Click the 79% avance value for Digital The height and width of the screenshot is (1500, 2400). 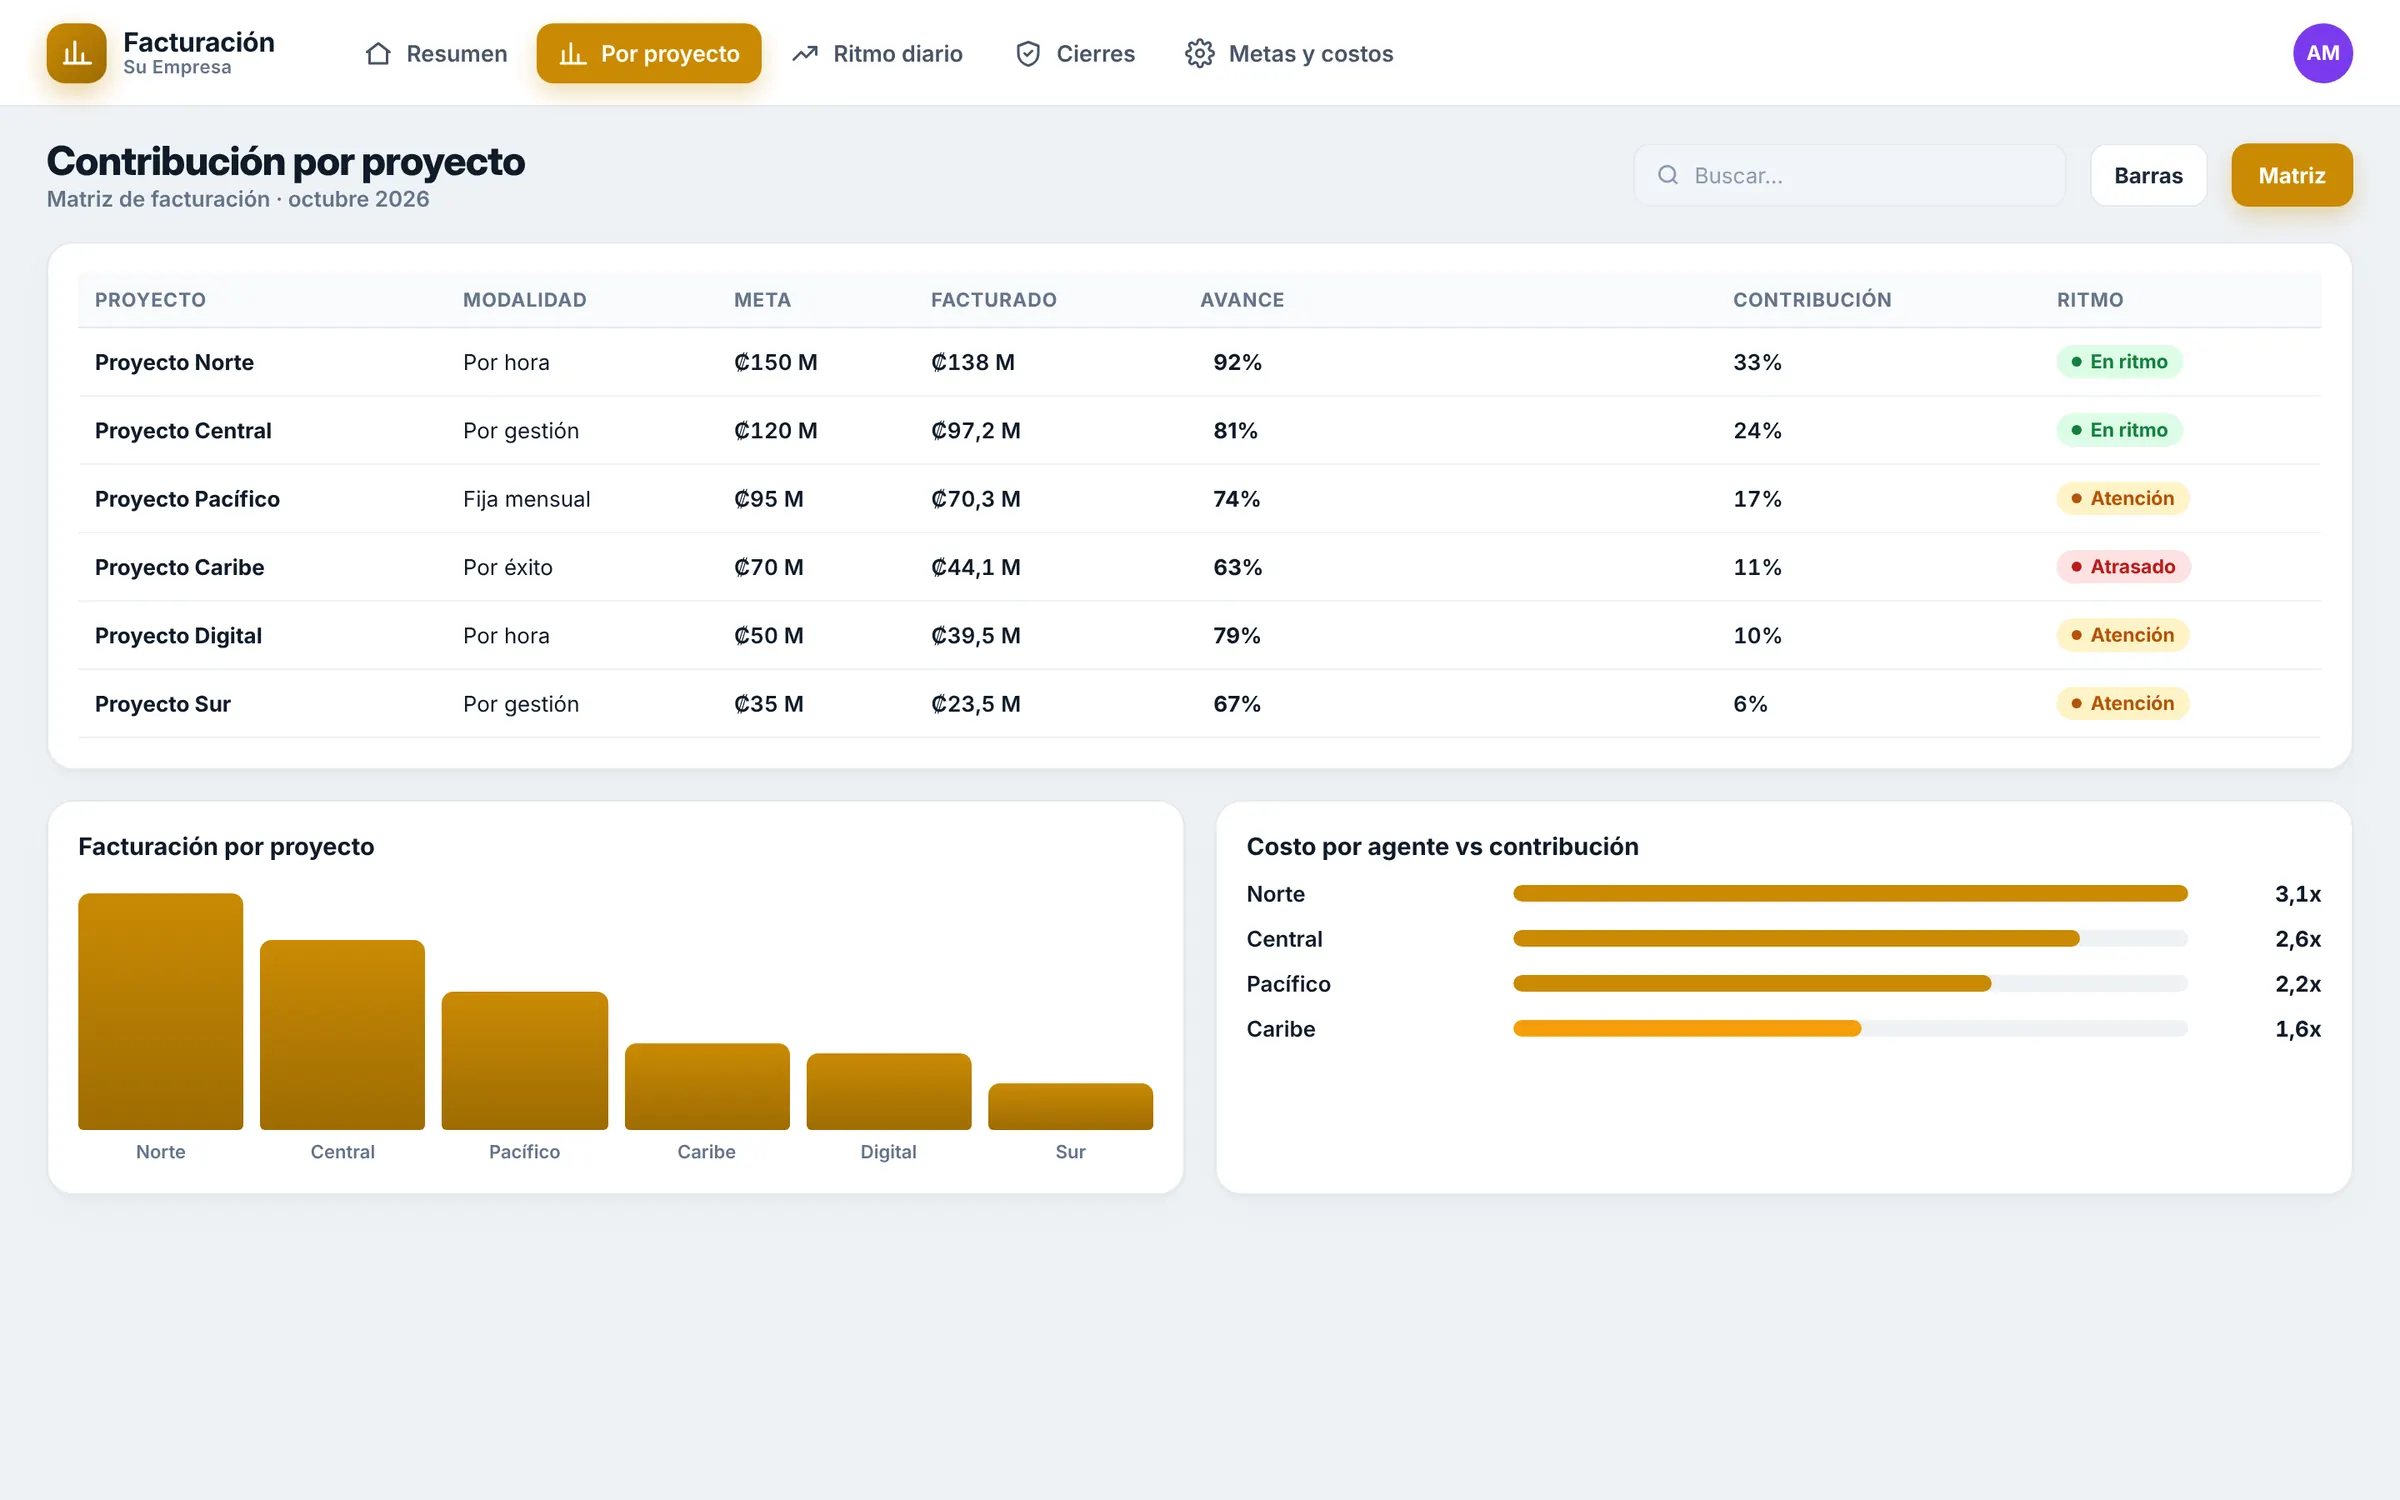click(x=1236, y=635)
